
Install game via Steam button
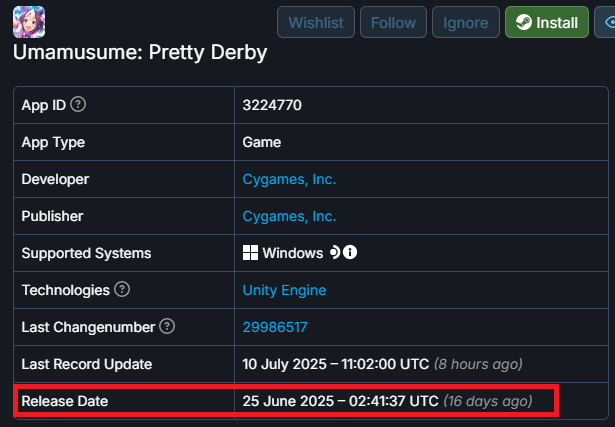click(547, 22)
